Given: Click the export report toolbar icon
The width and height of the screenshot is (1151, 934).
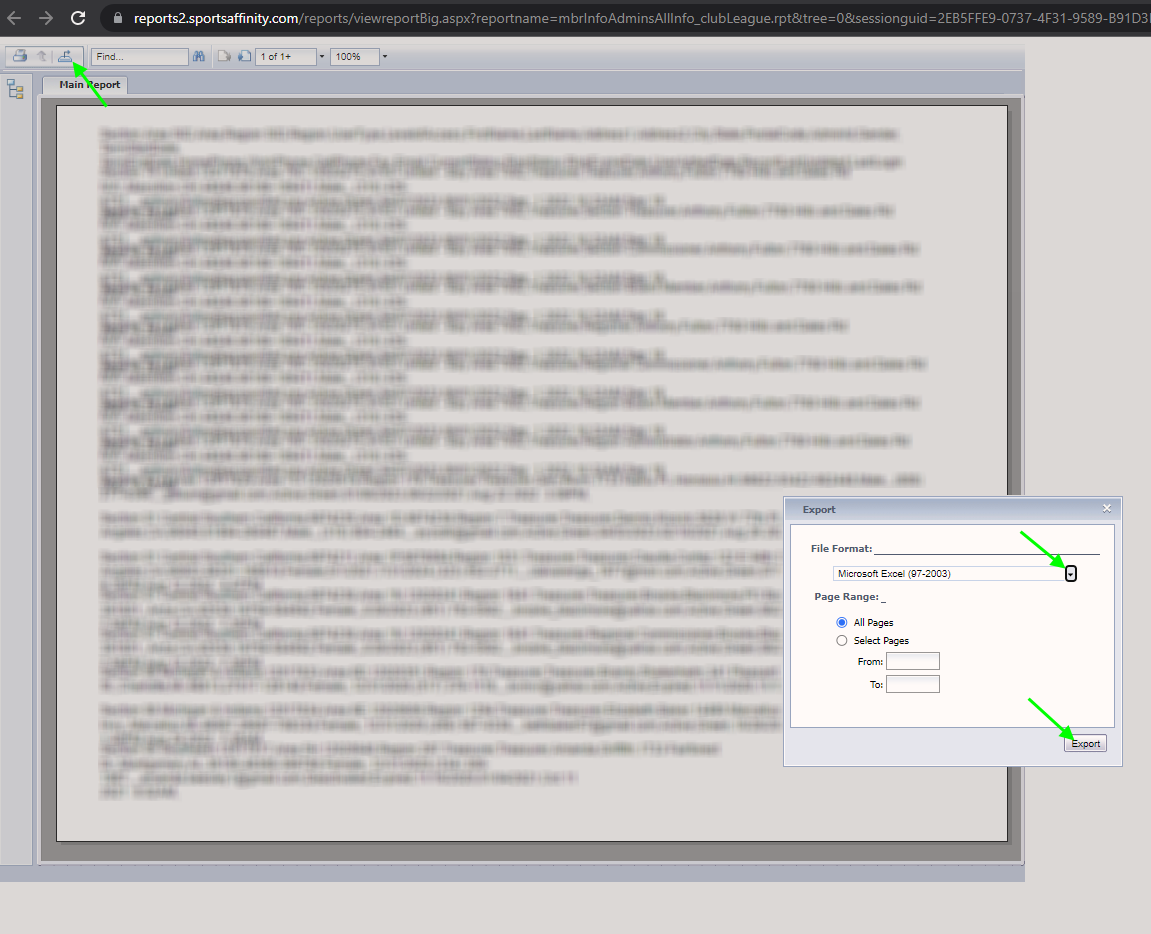Looking at the screenshot, I should tap(65, 57).
